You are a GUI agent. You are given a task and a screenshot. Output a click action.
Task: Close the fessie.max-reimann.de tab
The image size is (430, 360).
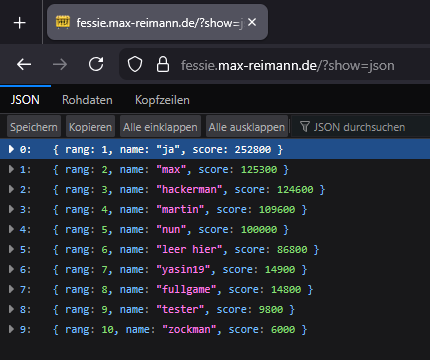pyautogui.click(x=252, y=22)
